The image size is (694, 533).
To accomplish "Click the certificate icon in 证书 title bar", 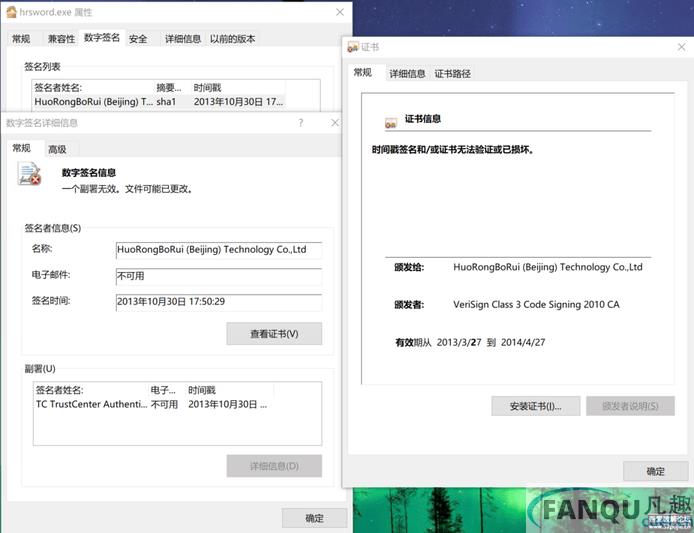I will pyautogui.click(x=353, y=47).
